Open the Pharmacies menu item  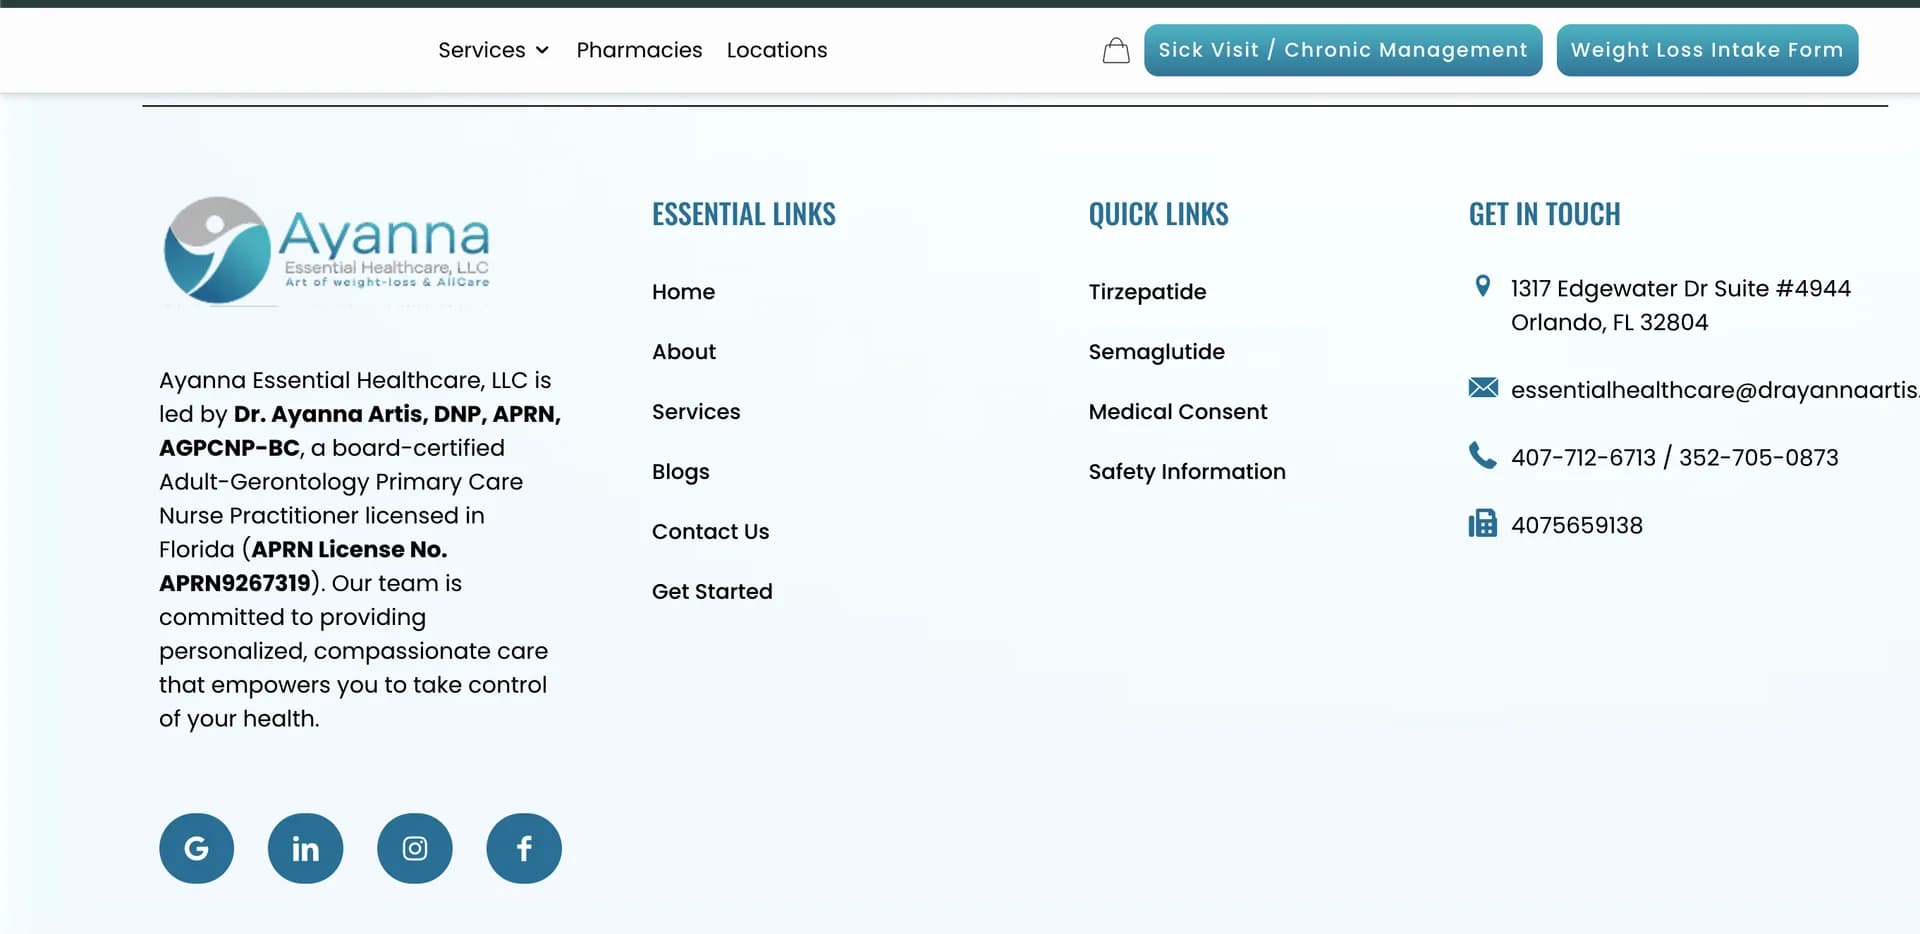click(x=639, y=50)
